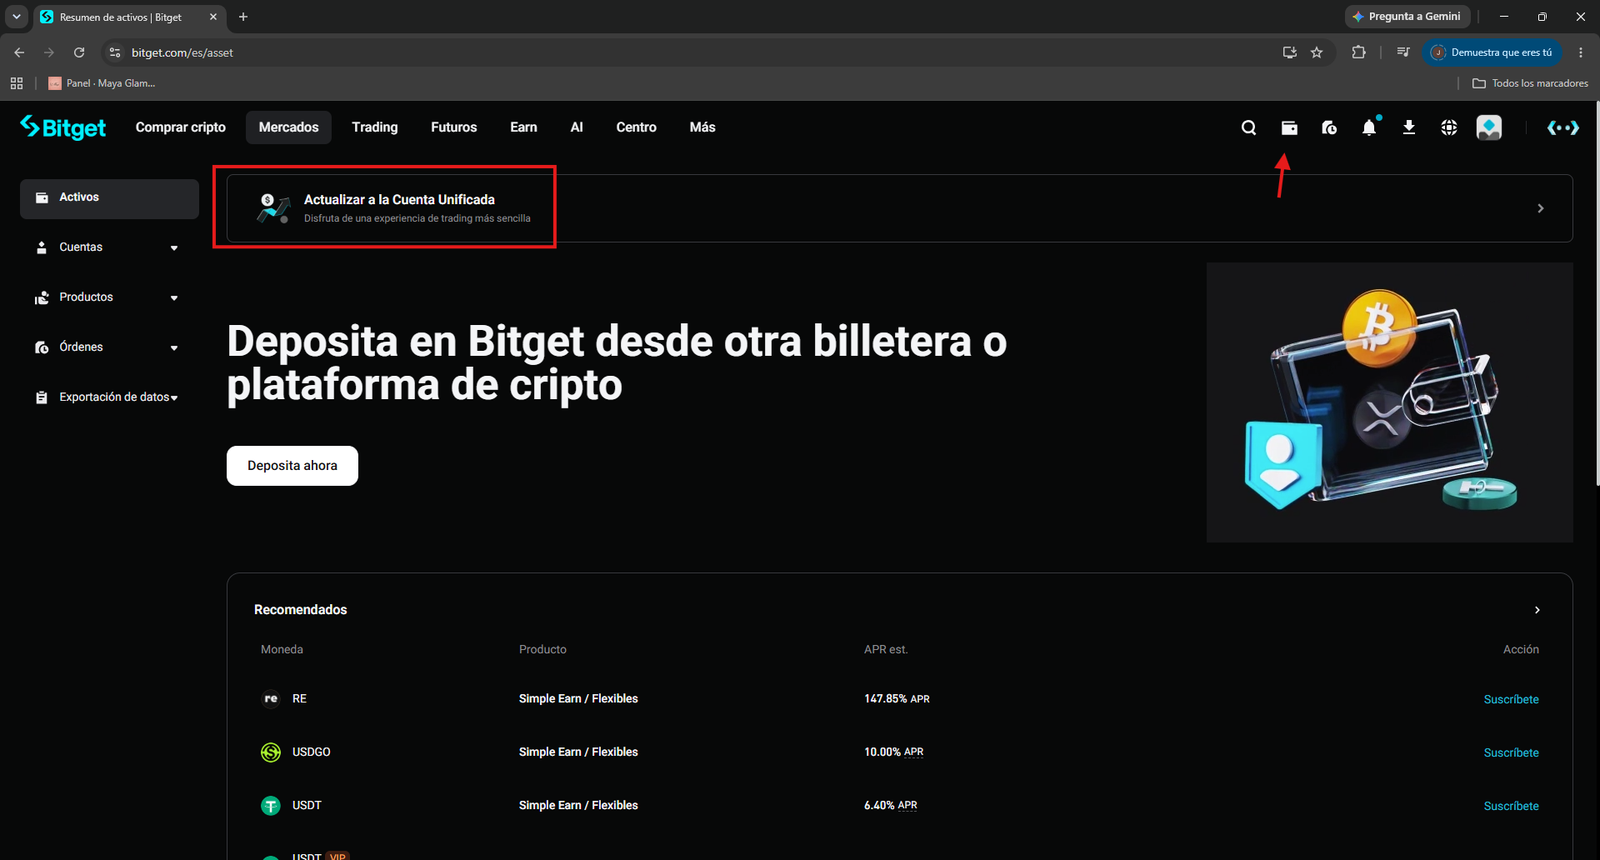Open the Más menu

click(x=702, y=127)
